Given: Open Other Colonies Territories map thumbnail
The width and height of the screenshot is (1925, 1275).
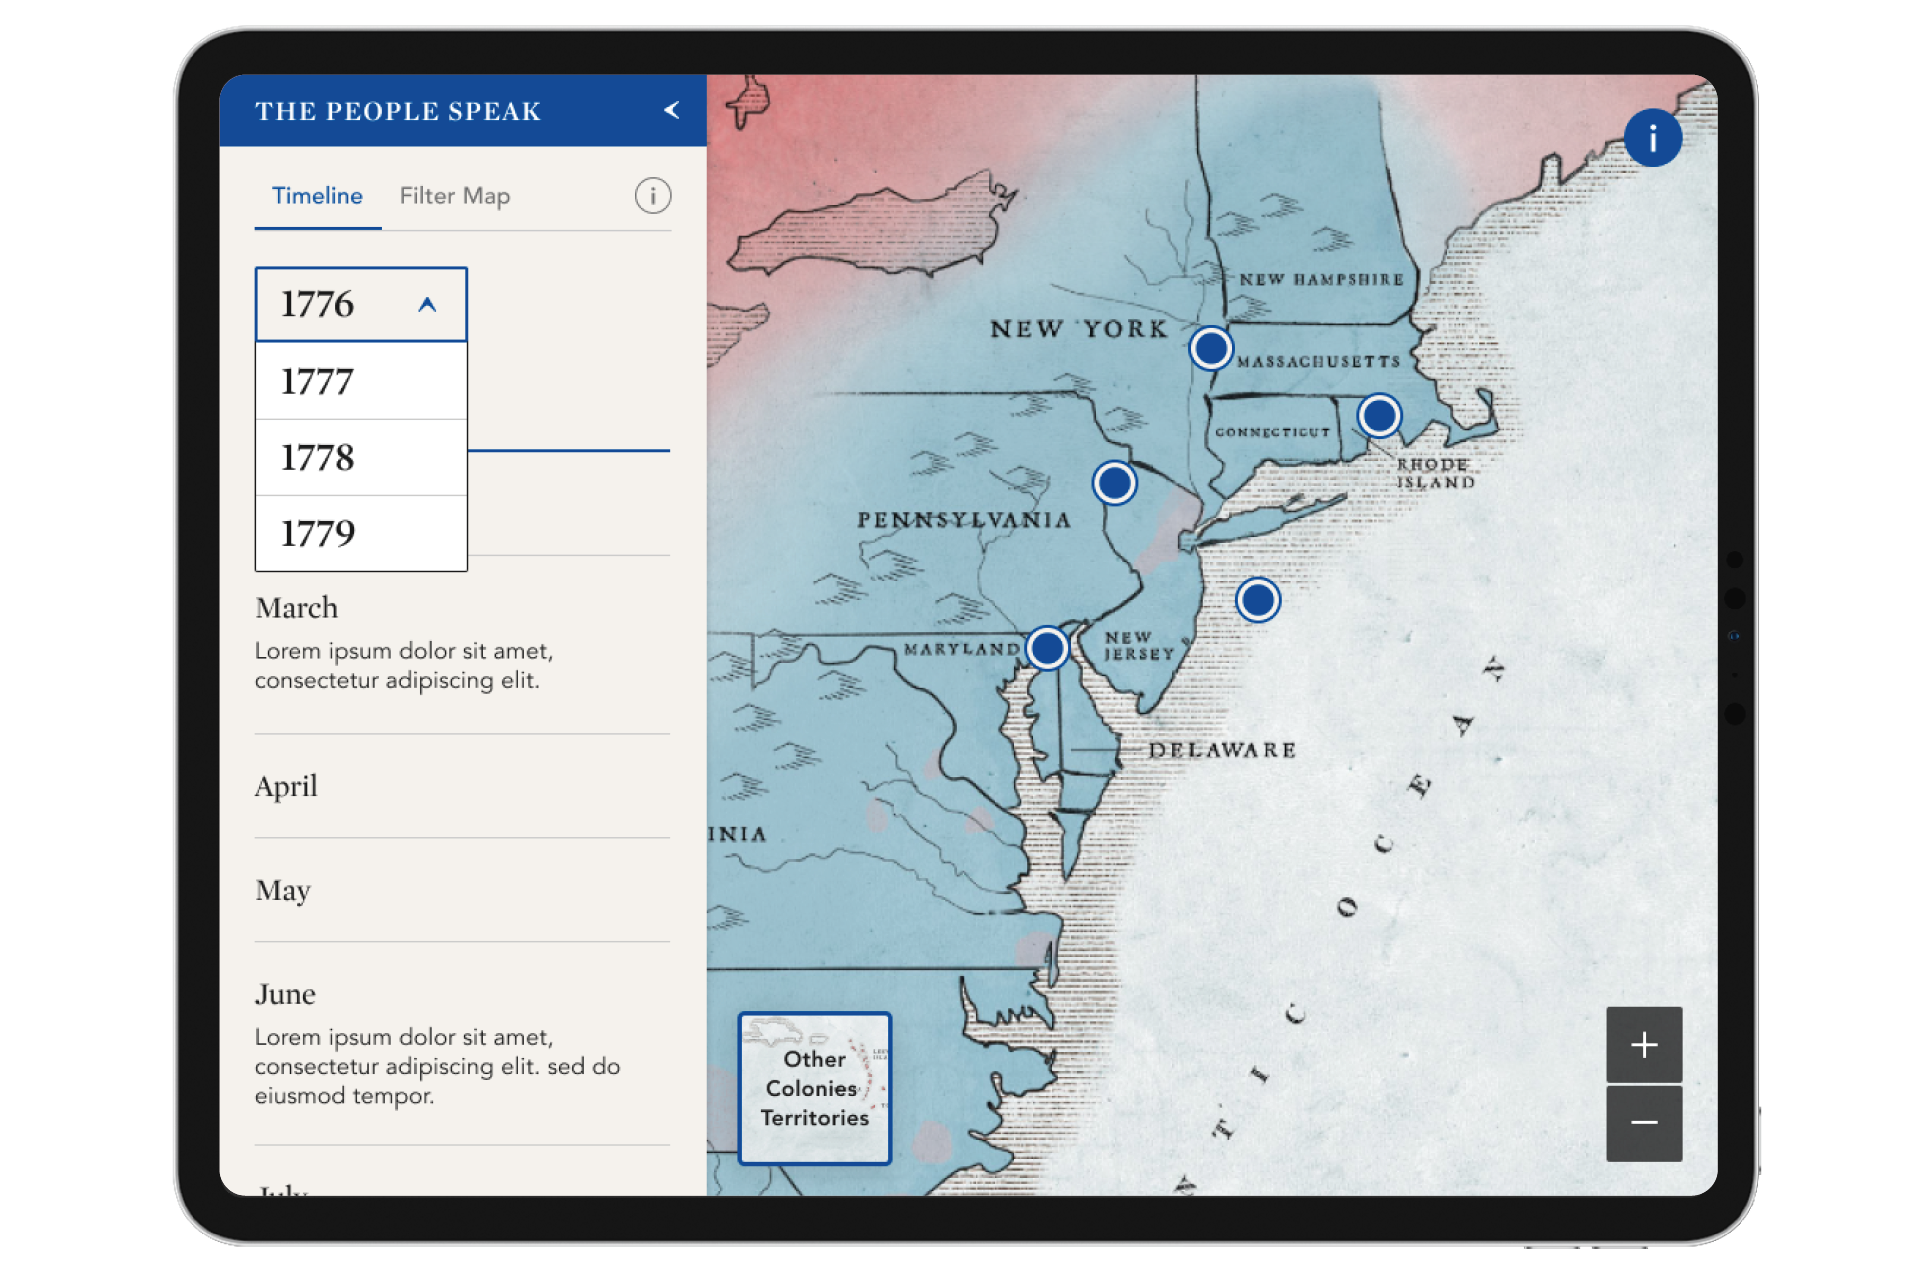Looking at the screenshot, I should pos(814,1088).
